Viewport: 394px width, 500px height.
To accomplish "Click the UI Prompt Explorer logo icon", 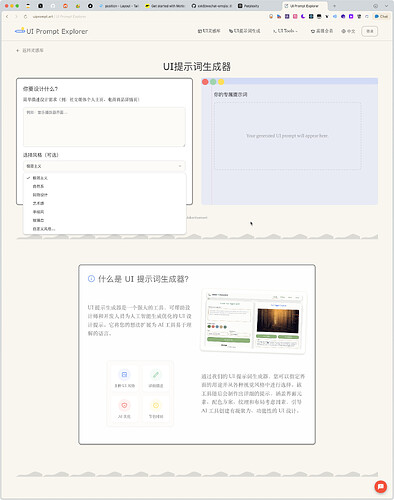I will coord(20,31).
